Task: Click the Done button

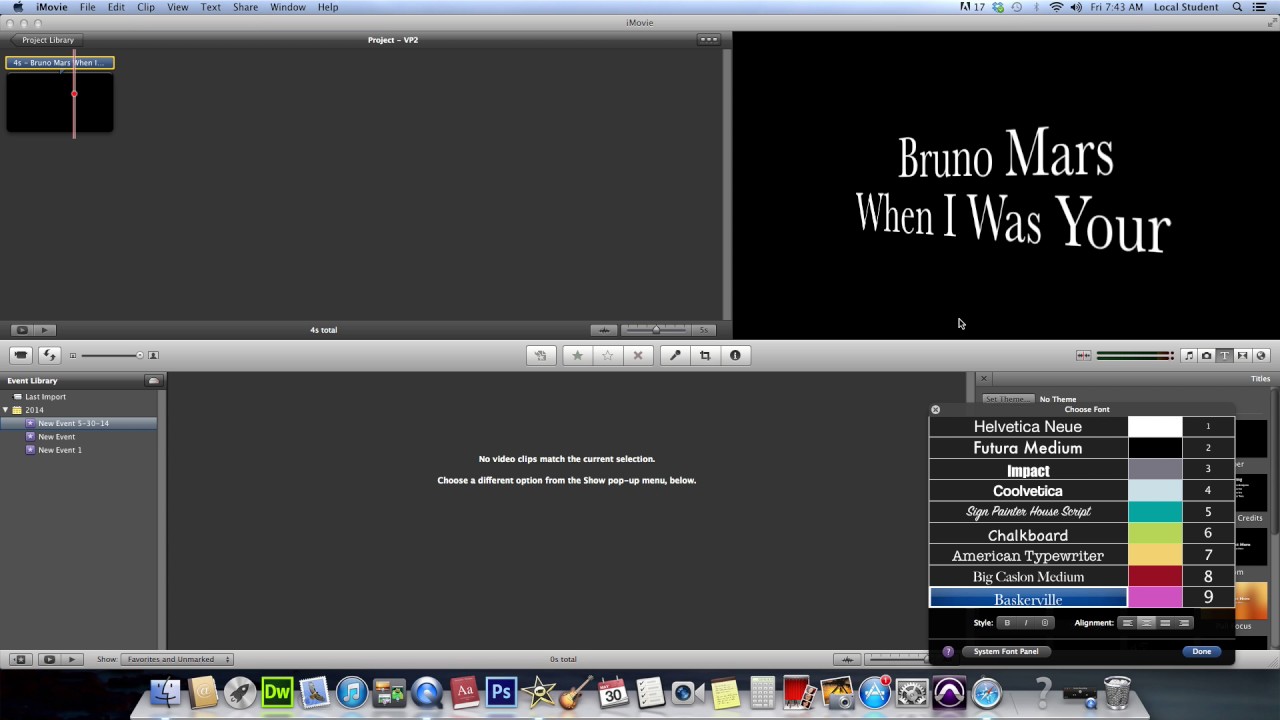Action: [1201, 651]
